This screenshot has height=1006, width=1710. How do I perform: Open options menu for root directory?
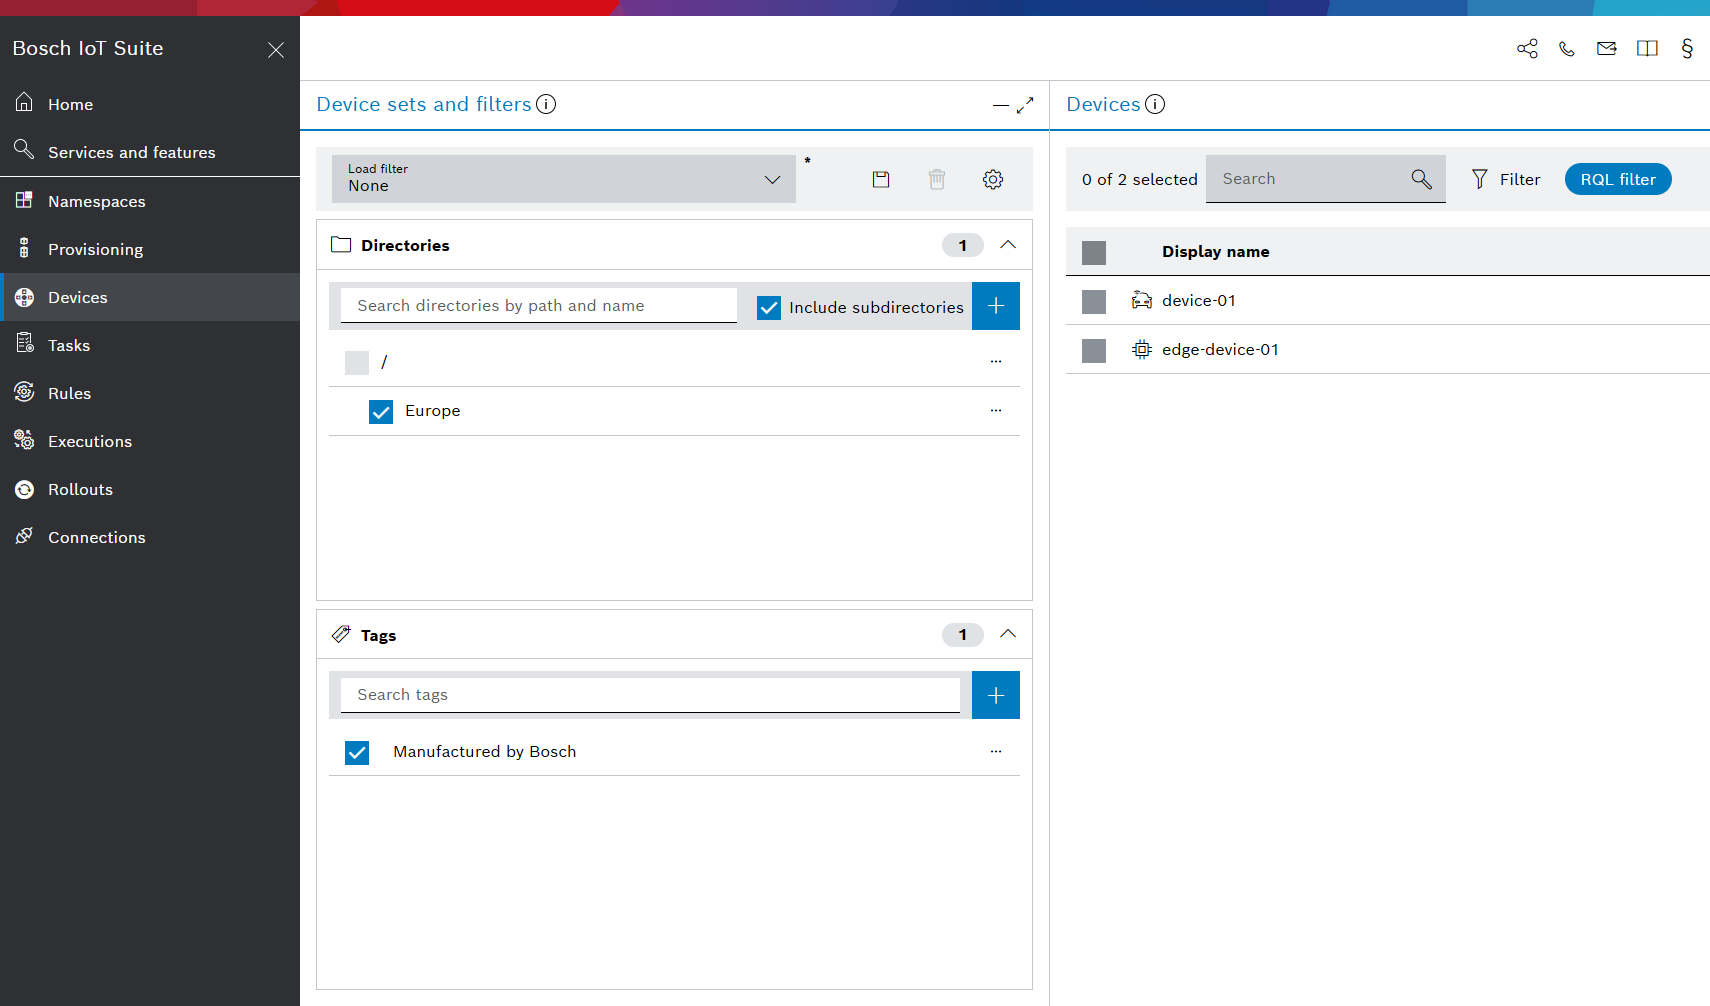pos(996,362)
